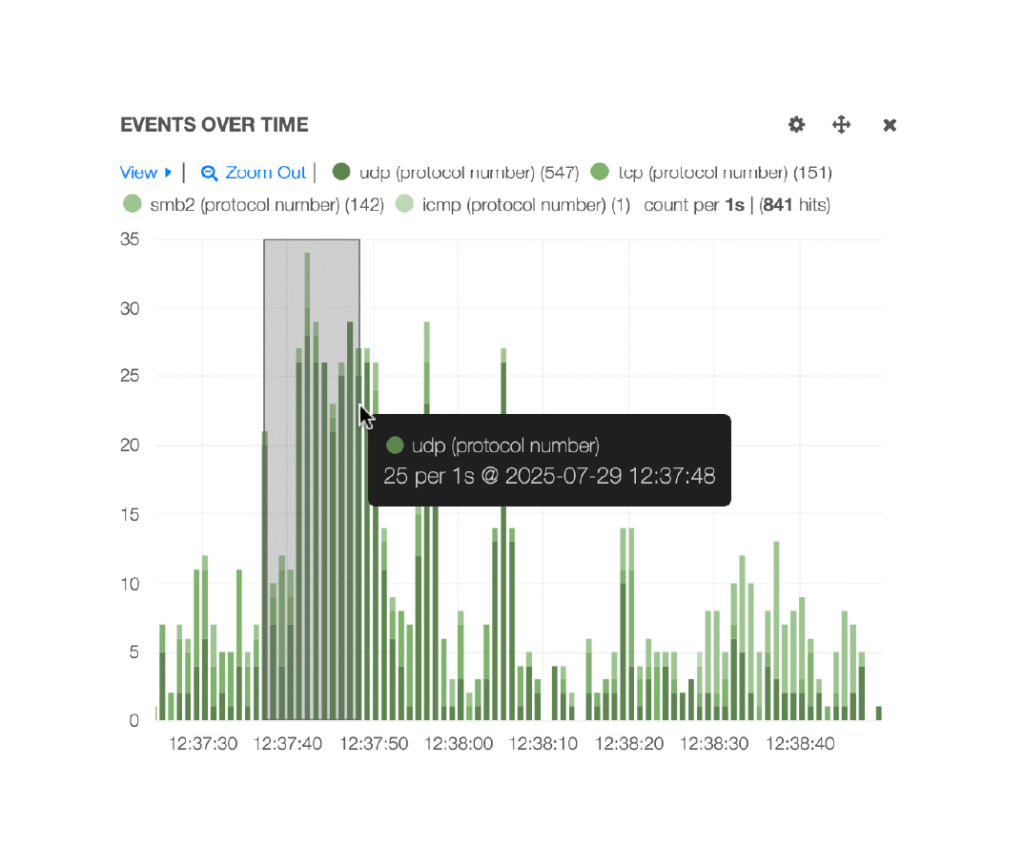Click the 12:38:00 time axis label
This screenshot has height=848, width=1024.
pyautogui.click(x=459, y=744)
